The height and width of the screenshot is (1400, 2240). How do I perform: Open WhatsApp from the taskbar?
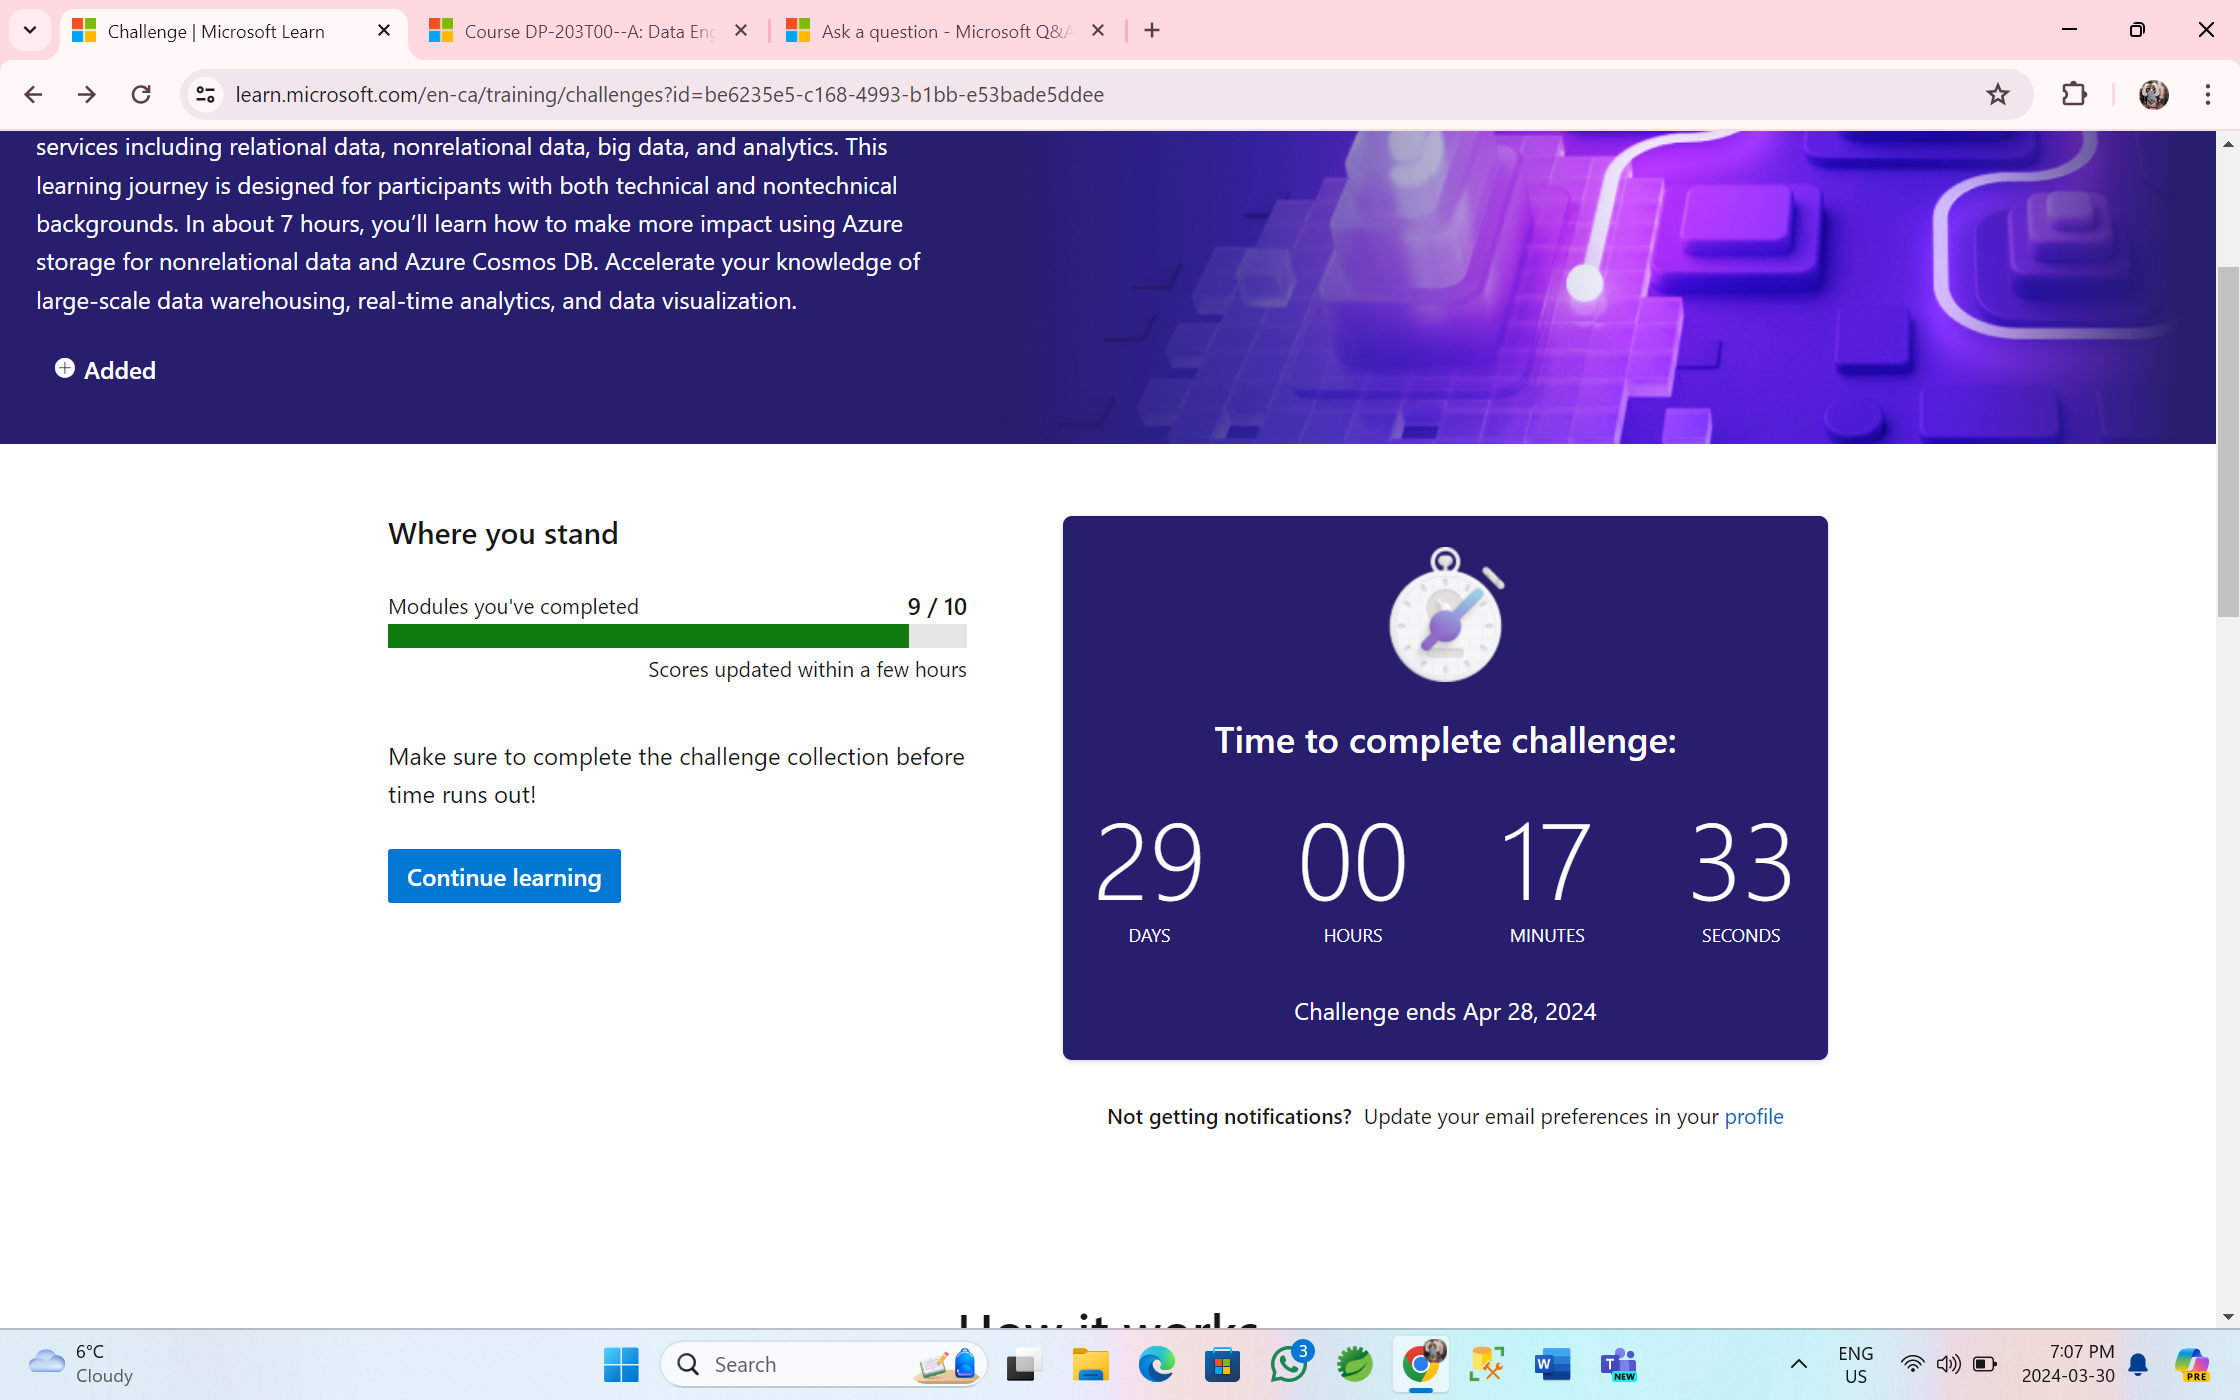[x=1288, y=1364]
